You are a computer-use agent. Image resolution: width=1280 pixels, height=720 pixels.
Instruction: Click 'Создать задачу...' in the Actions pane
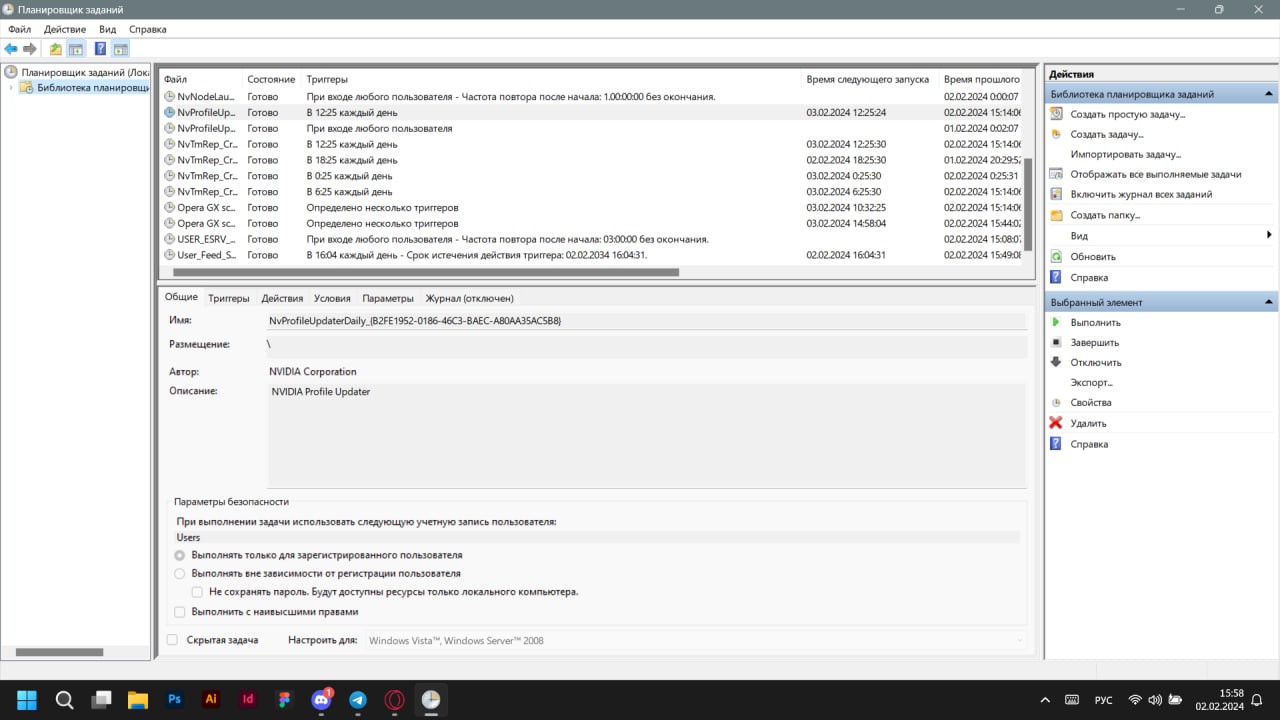[1106, 134]
